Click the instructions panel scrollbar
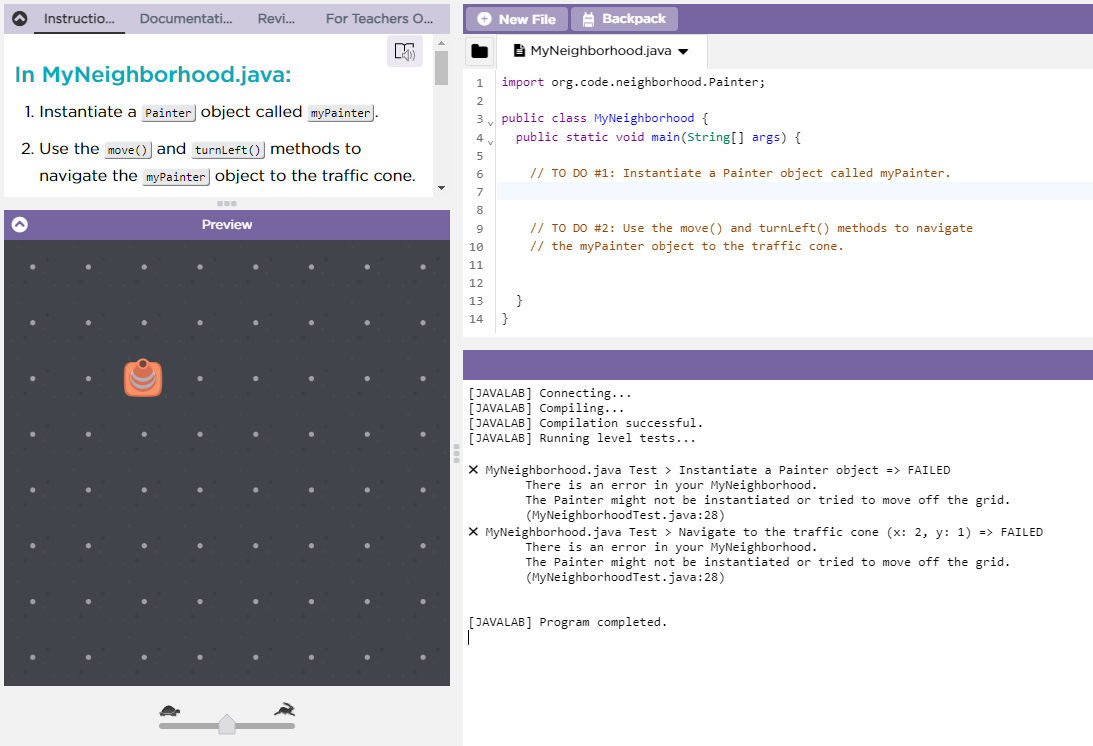1093x746 pixels. (x=441, y=69)
